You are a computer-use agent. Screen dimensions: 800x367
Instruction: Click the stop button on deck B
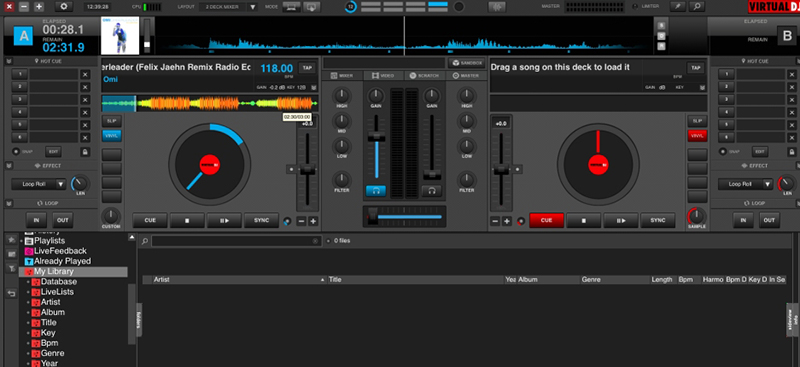point(584,221)
